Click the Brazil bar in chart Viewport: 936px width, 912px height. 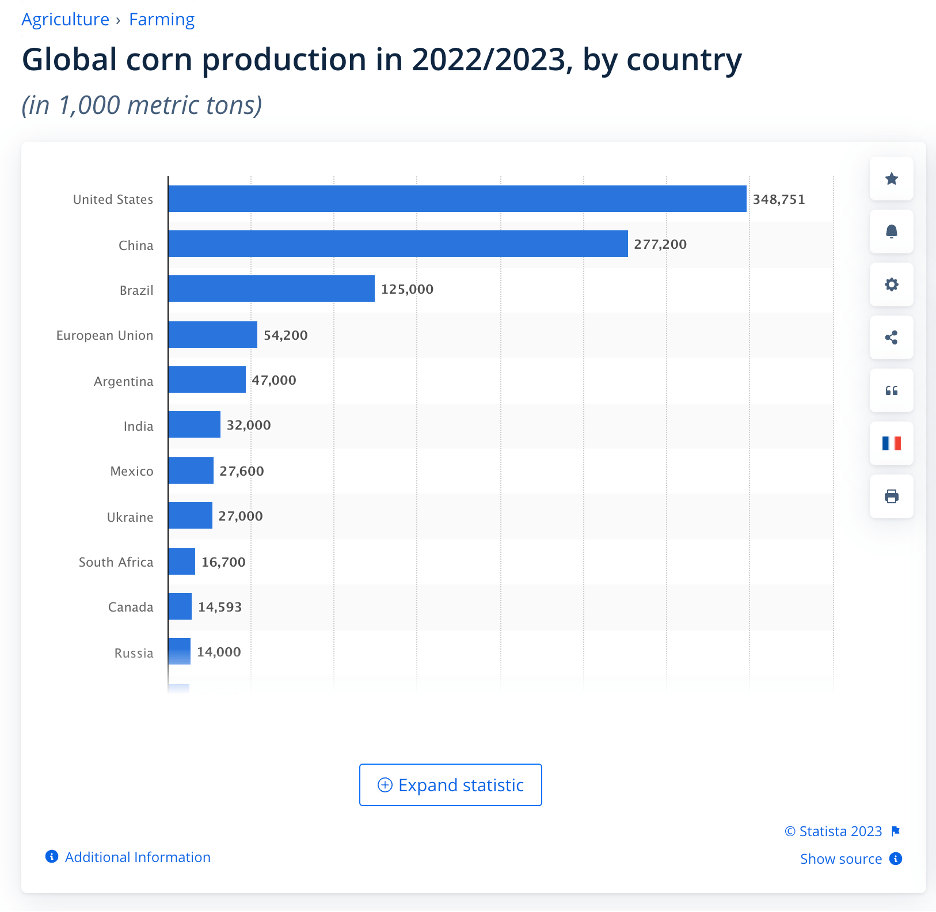coord(271,289)
